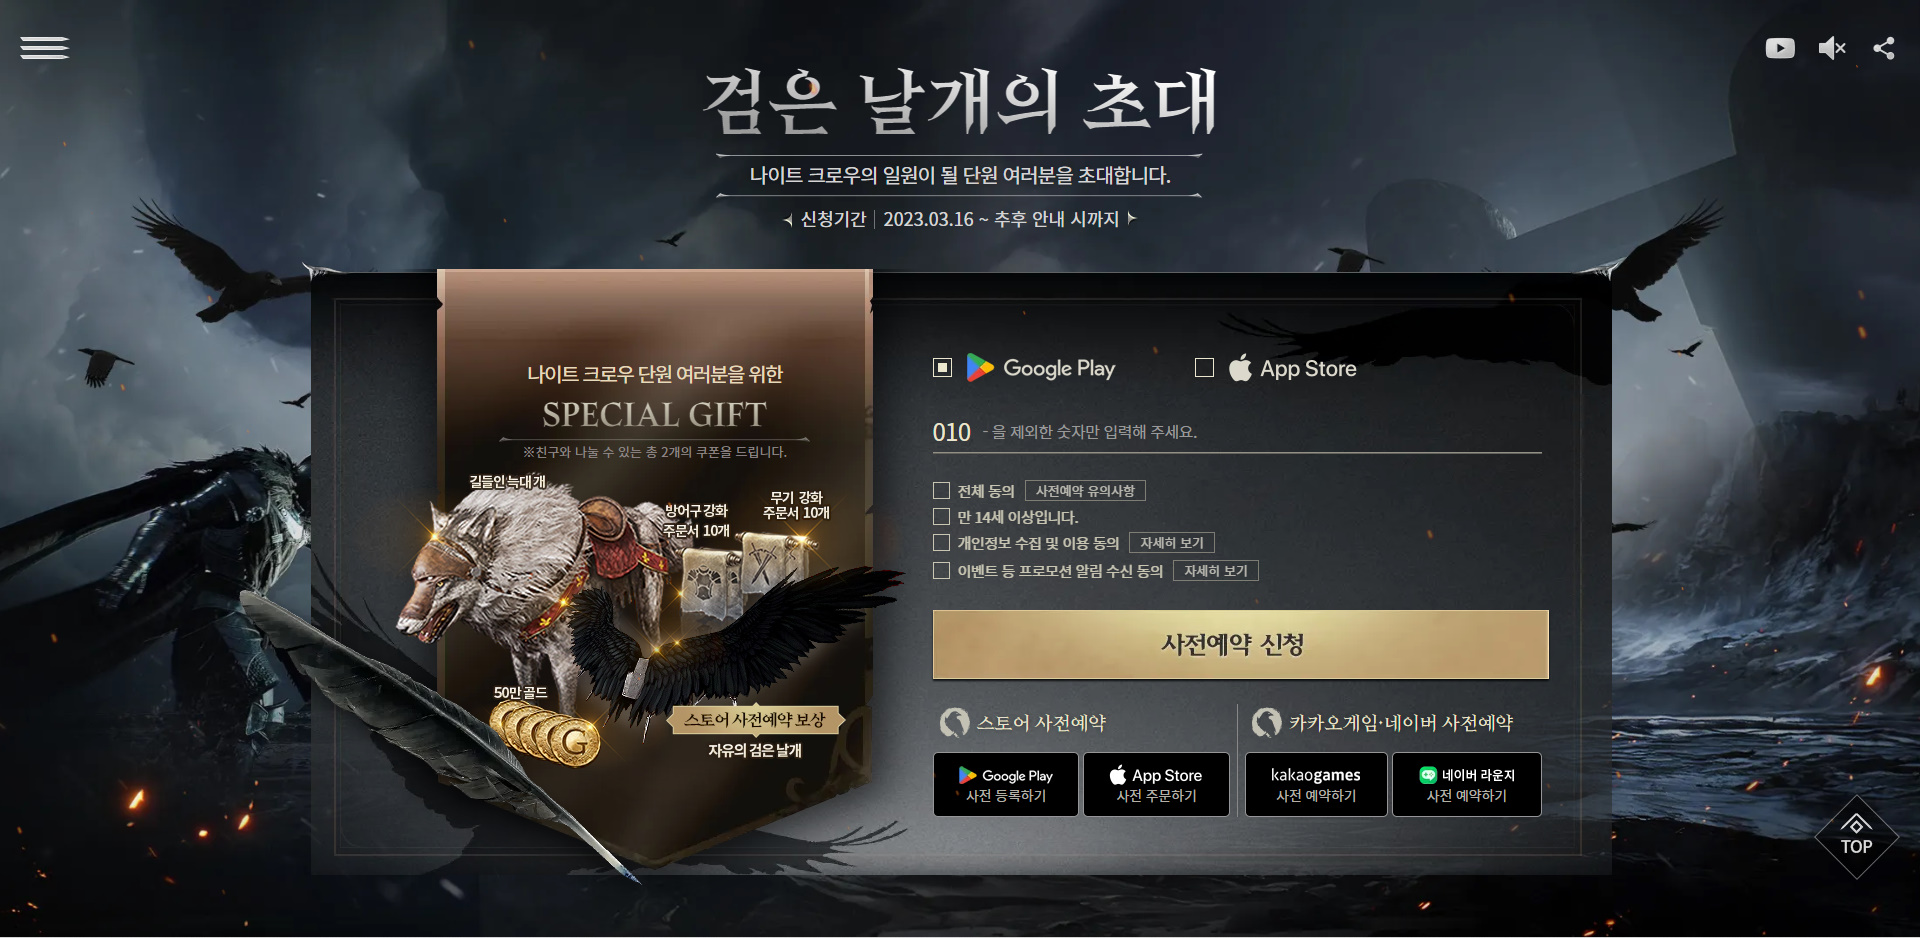The image size is (1920, 938).
Task: Select the Google Play platform checkbox
Action: click(942, 368)
